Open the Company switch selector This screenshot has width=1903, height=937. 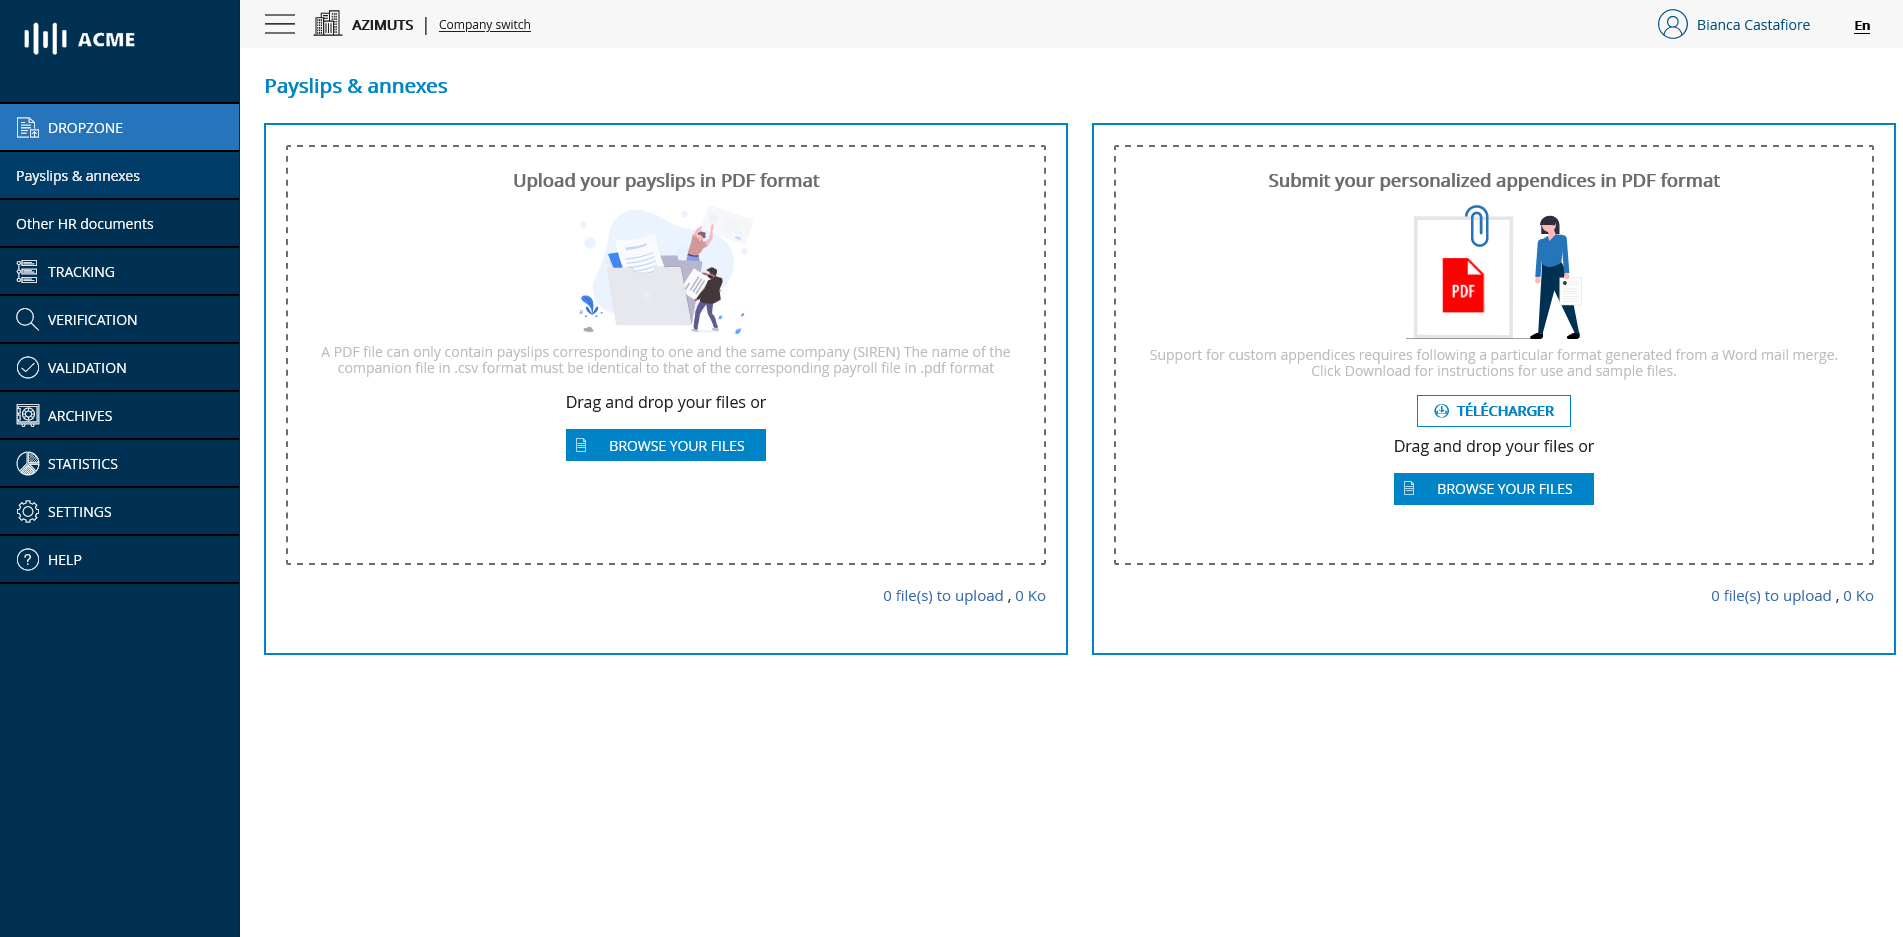[484, 24]
